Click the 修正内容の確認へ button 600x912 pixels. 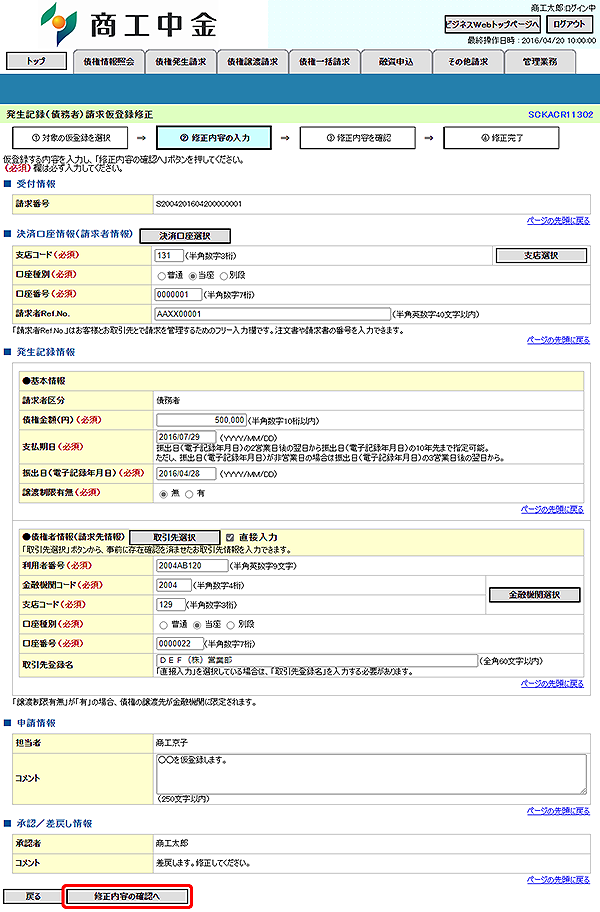click(127, 896)
